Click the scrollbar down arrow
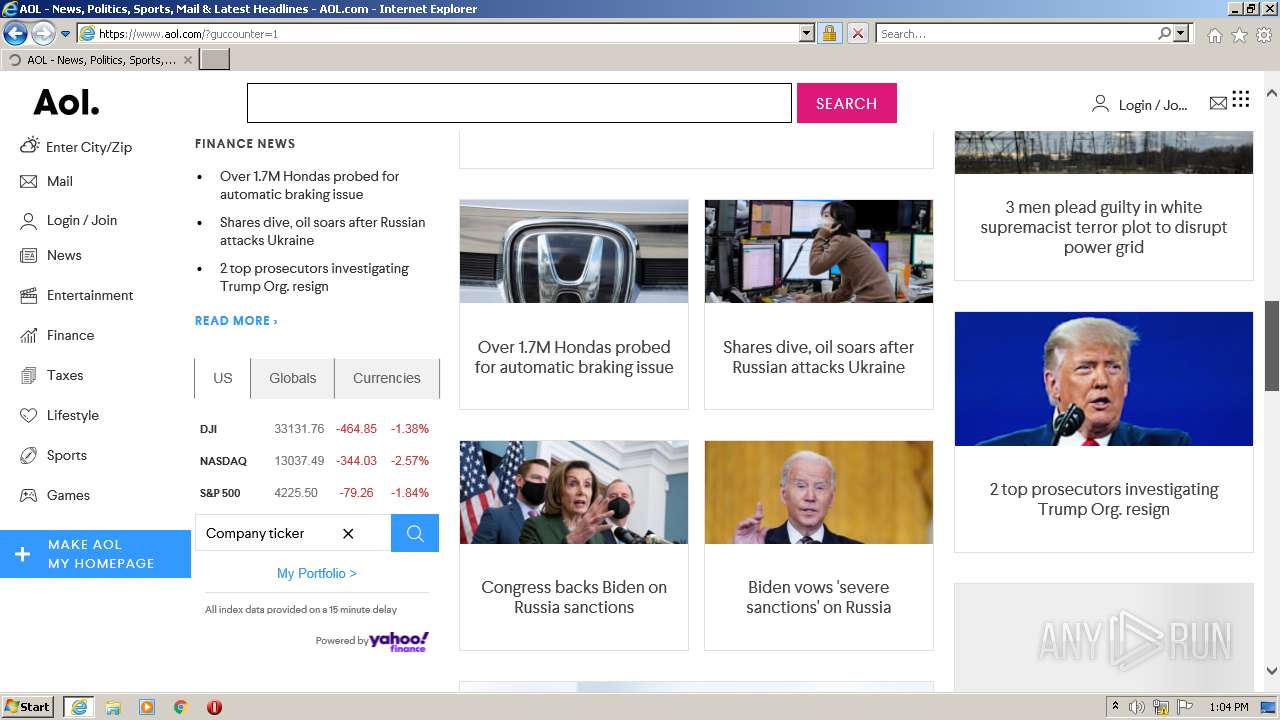 point(1272,672)
